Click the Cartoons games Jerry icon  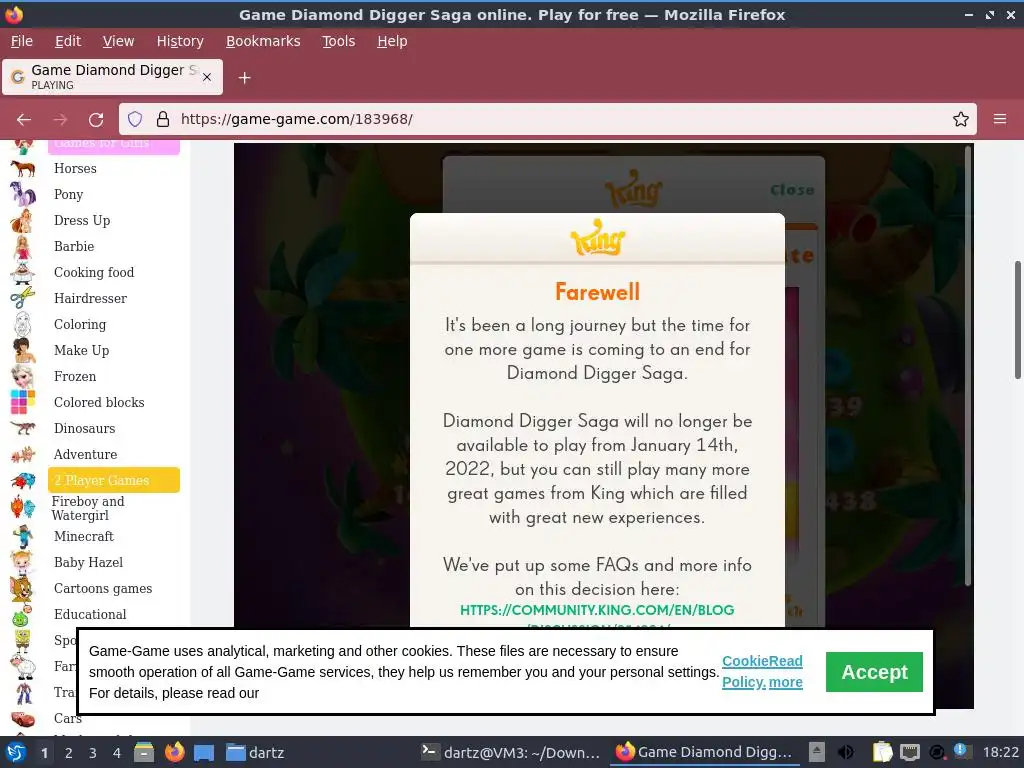pyautogui.click(x=22, y=588)
